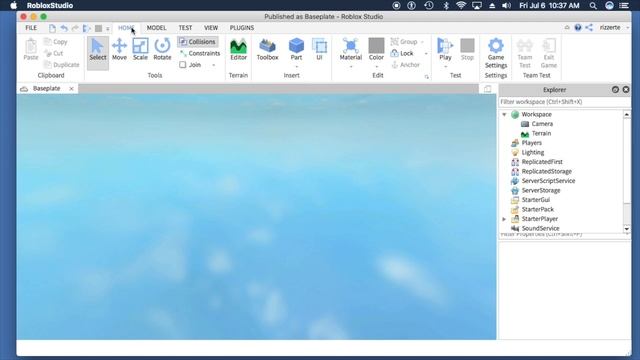Click the redo arrow icon
The image size is (640, 360).
[75, 28]
